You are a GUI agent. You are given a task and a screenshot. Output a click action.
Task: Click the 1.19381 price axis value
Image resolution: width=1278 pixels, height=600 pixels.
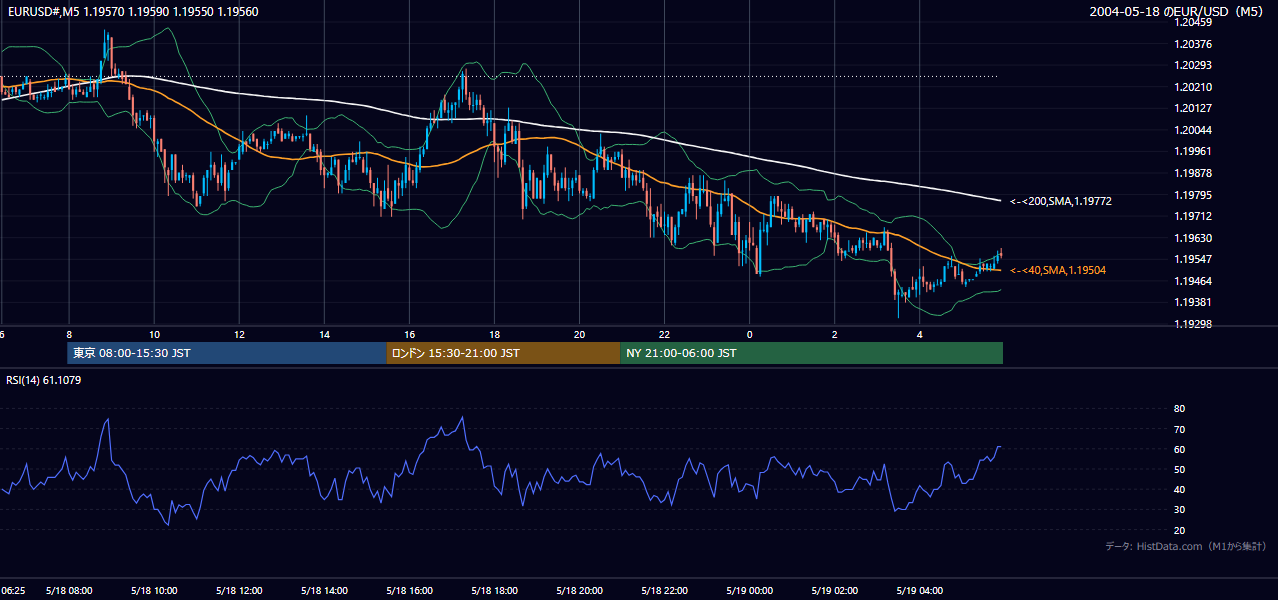tap(1194, 302)
